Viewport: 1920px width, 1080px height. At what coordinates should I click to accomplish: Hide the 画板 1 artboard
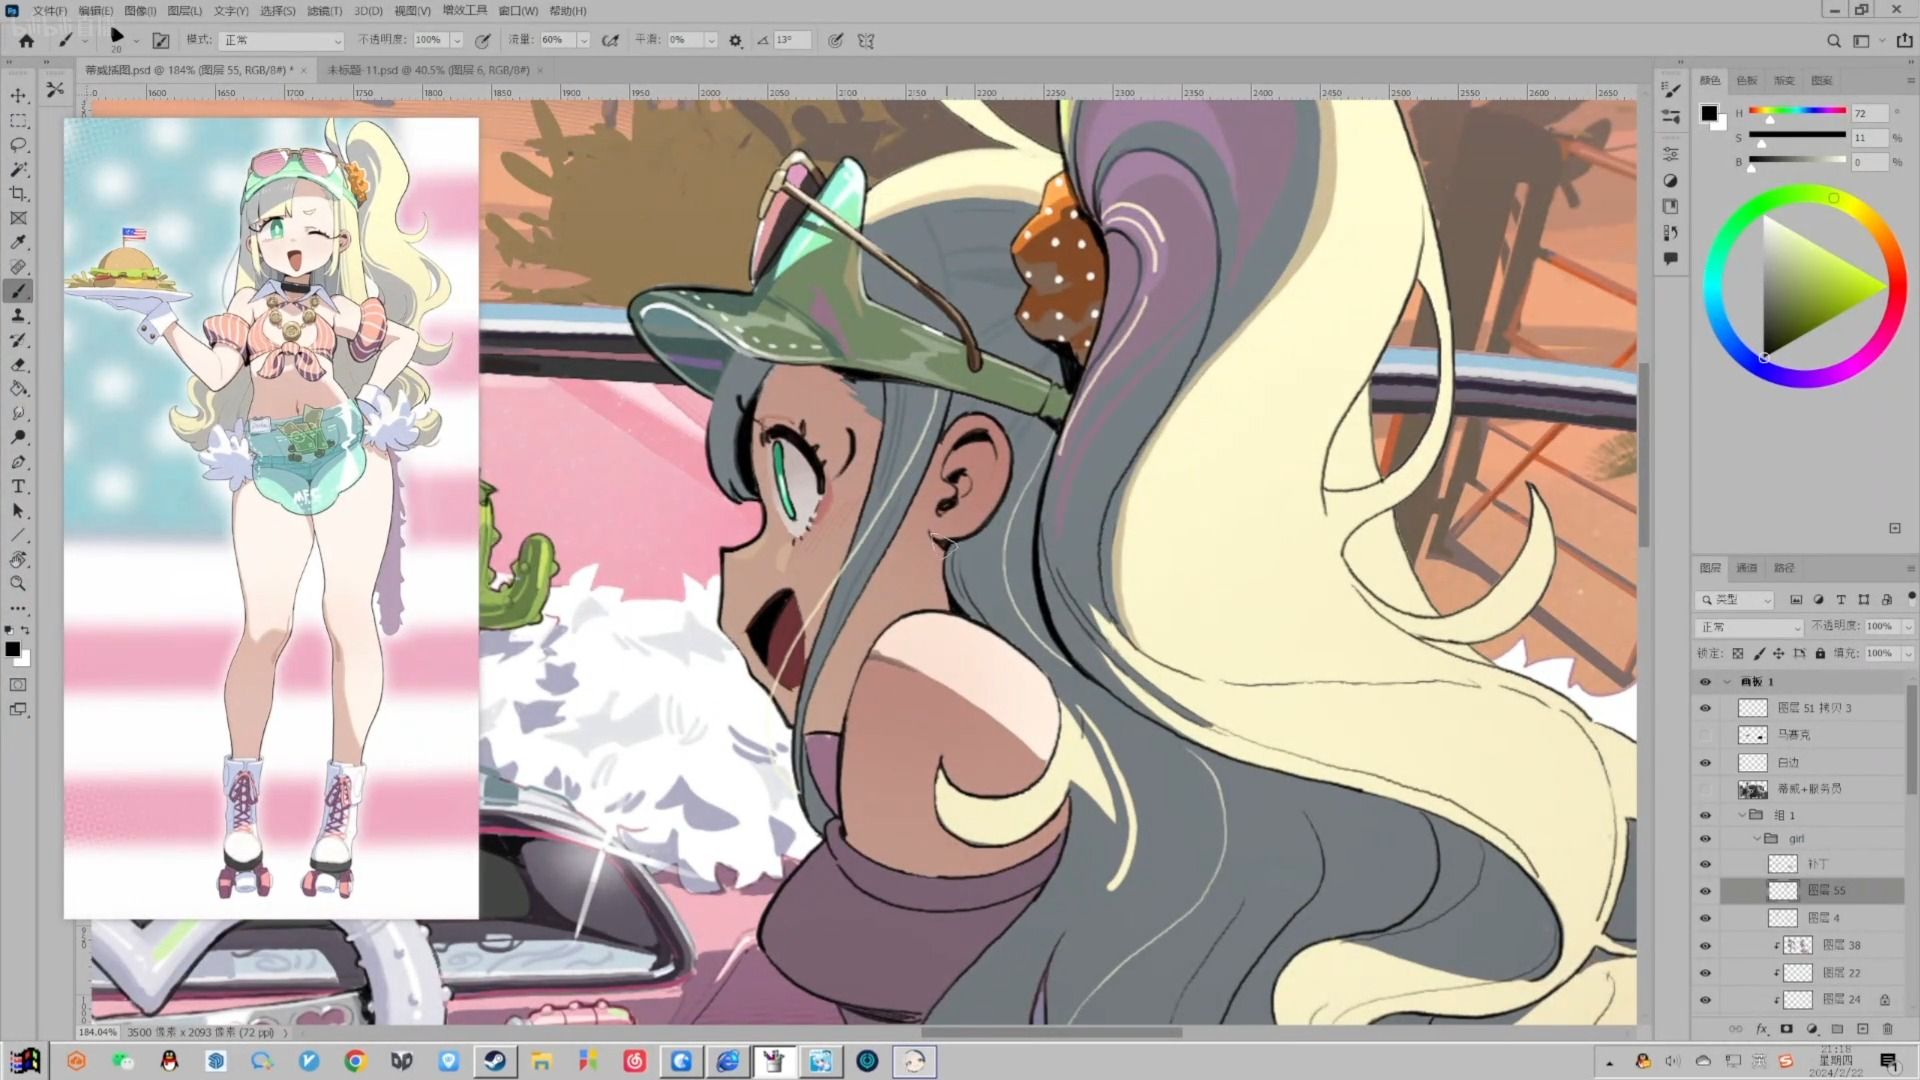(1706, 682)
